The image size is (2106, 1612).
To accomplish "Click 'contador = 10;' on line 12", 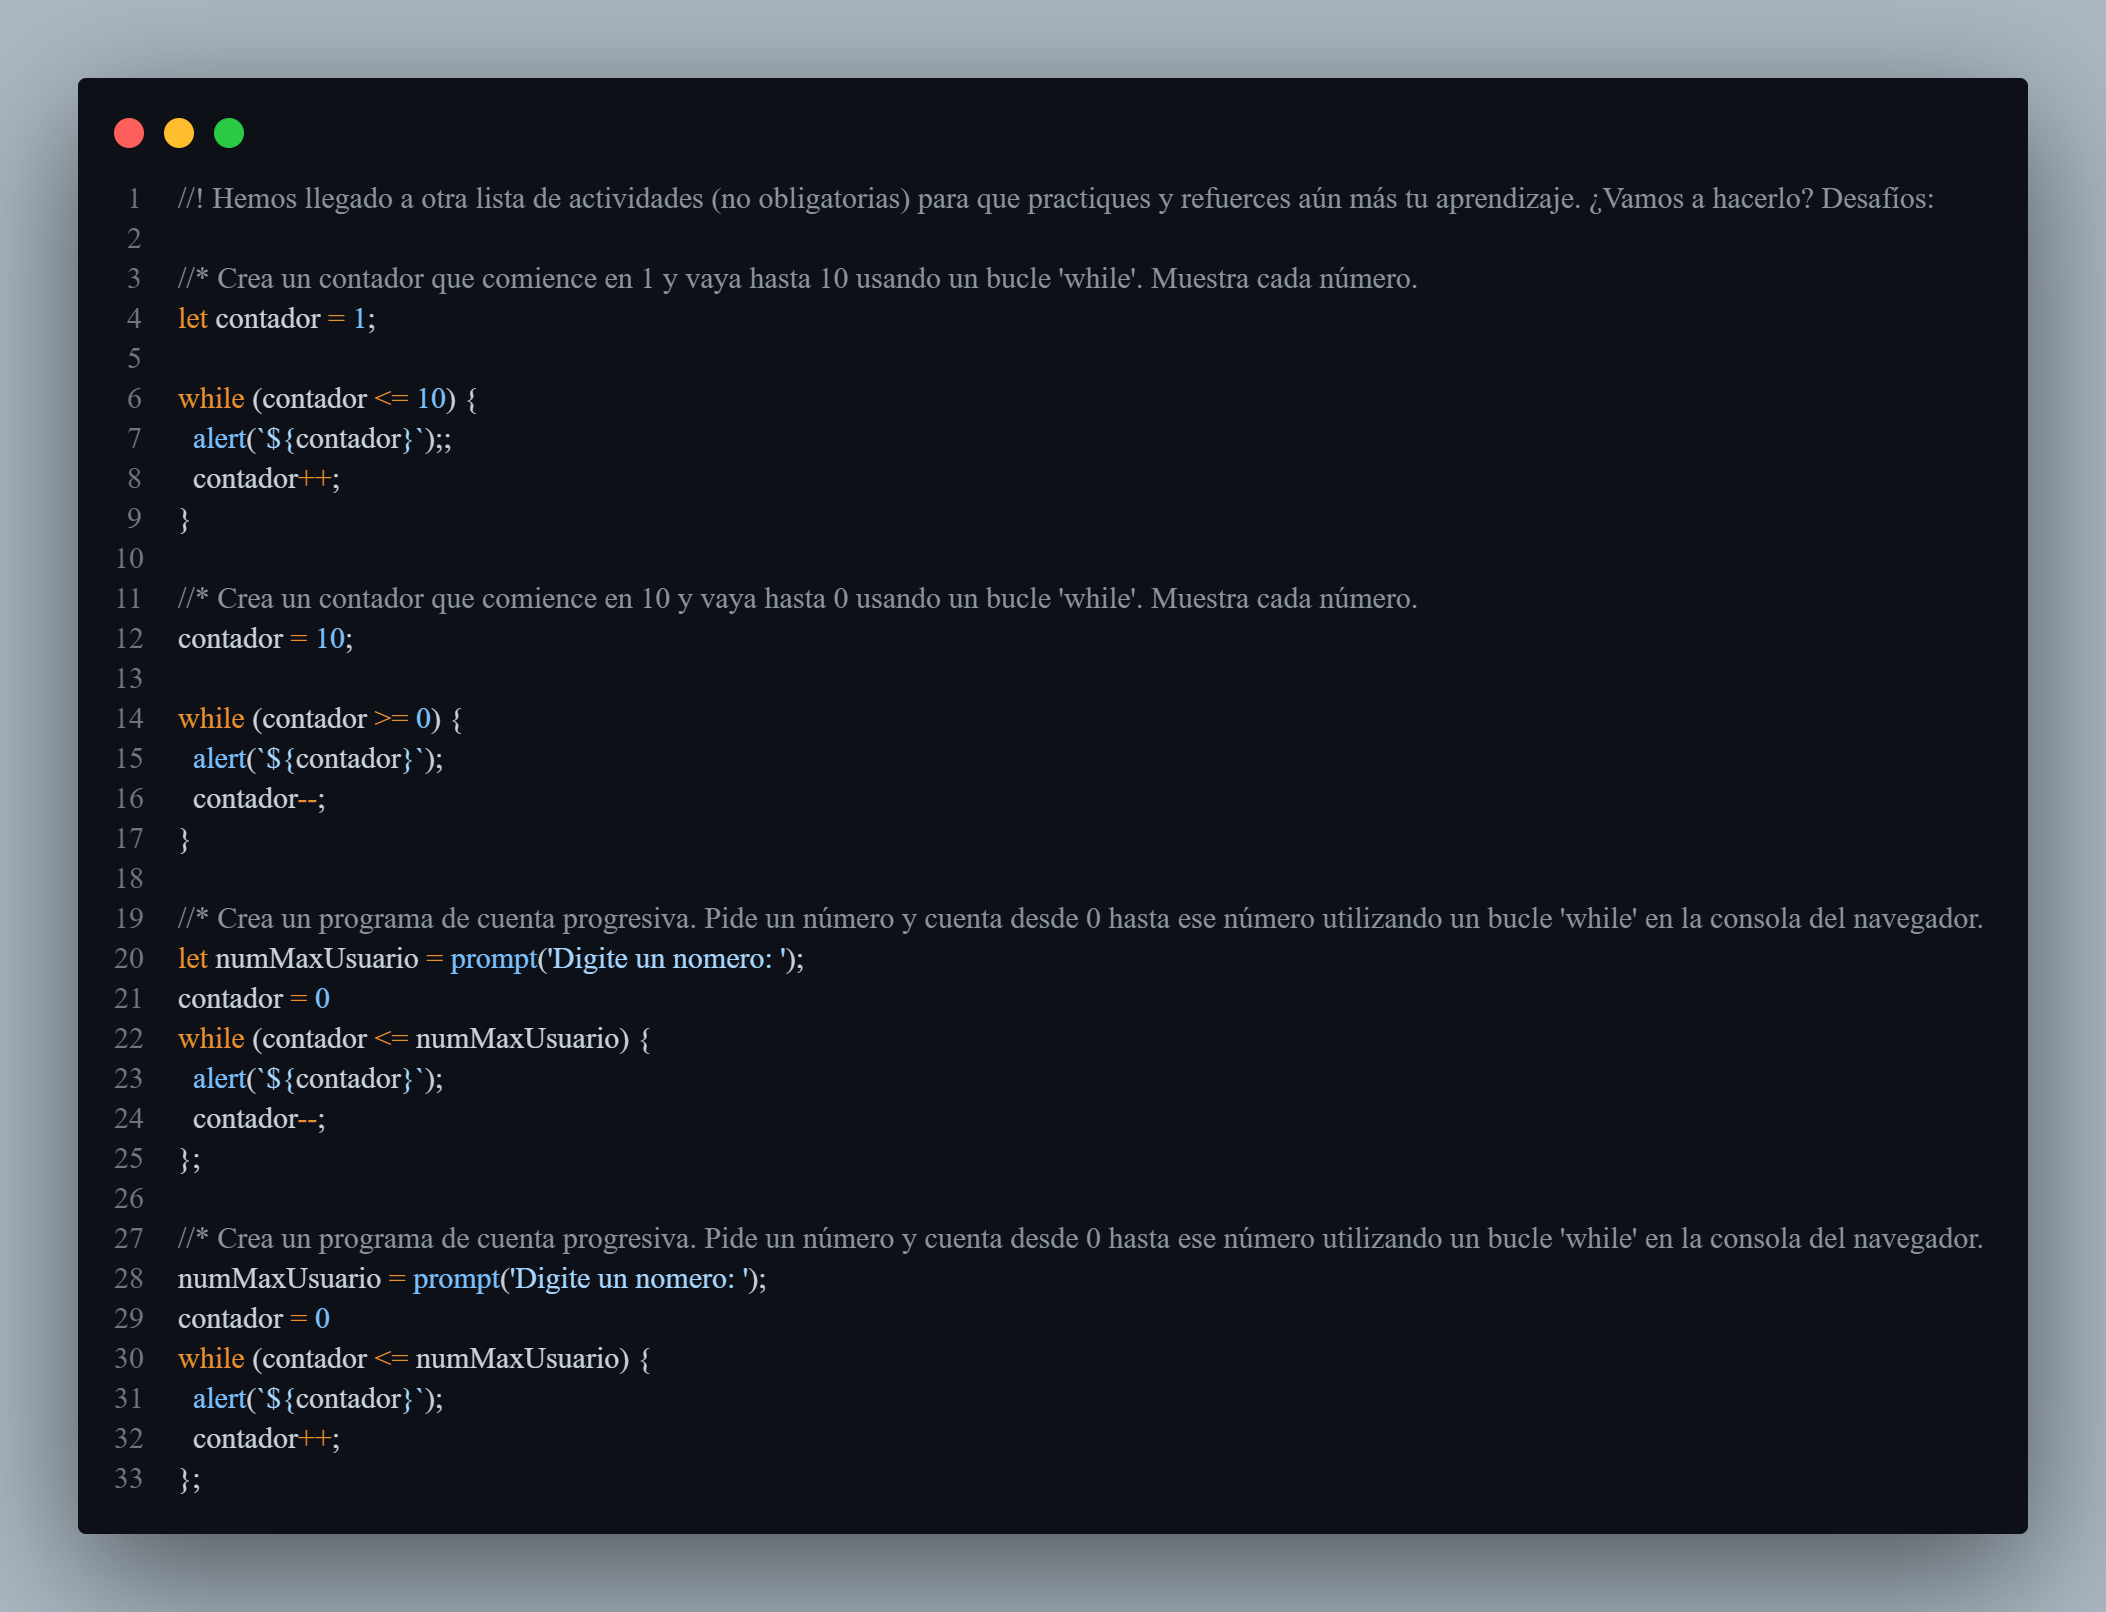I will click(265, 638).
